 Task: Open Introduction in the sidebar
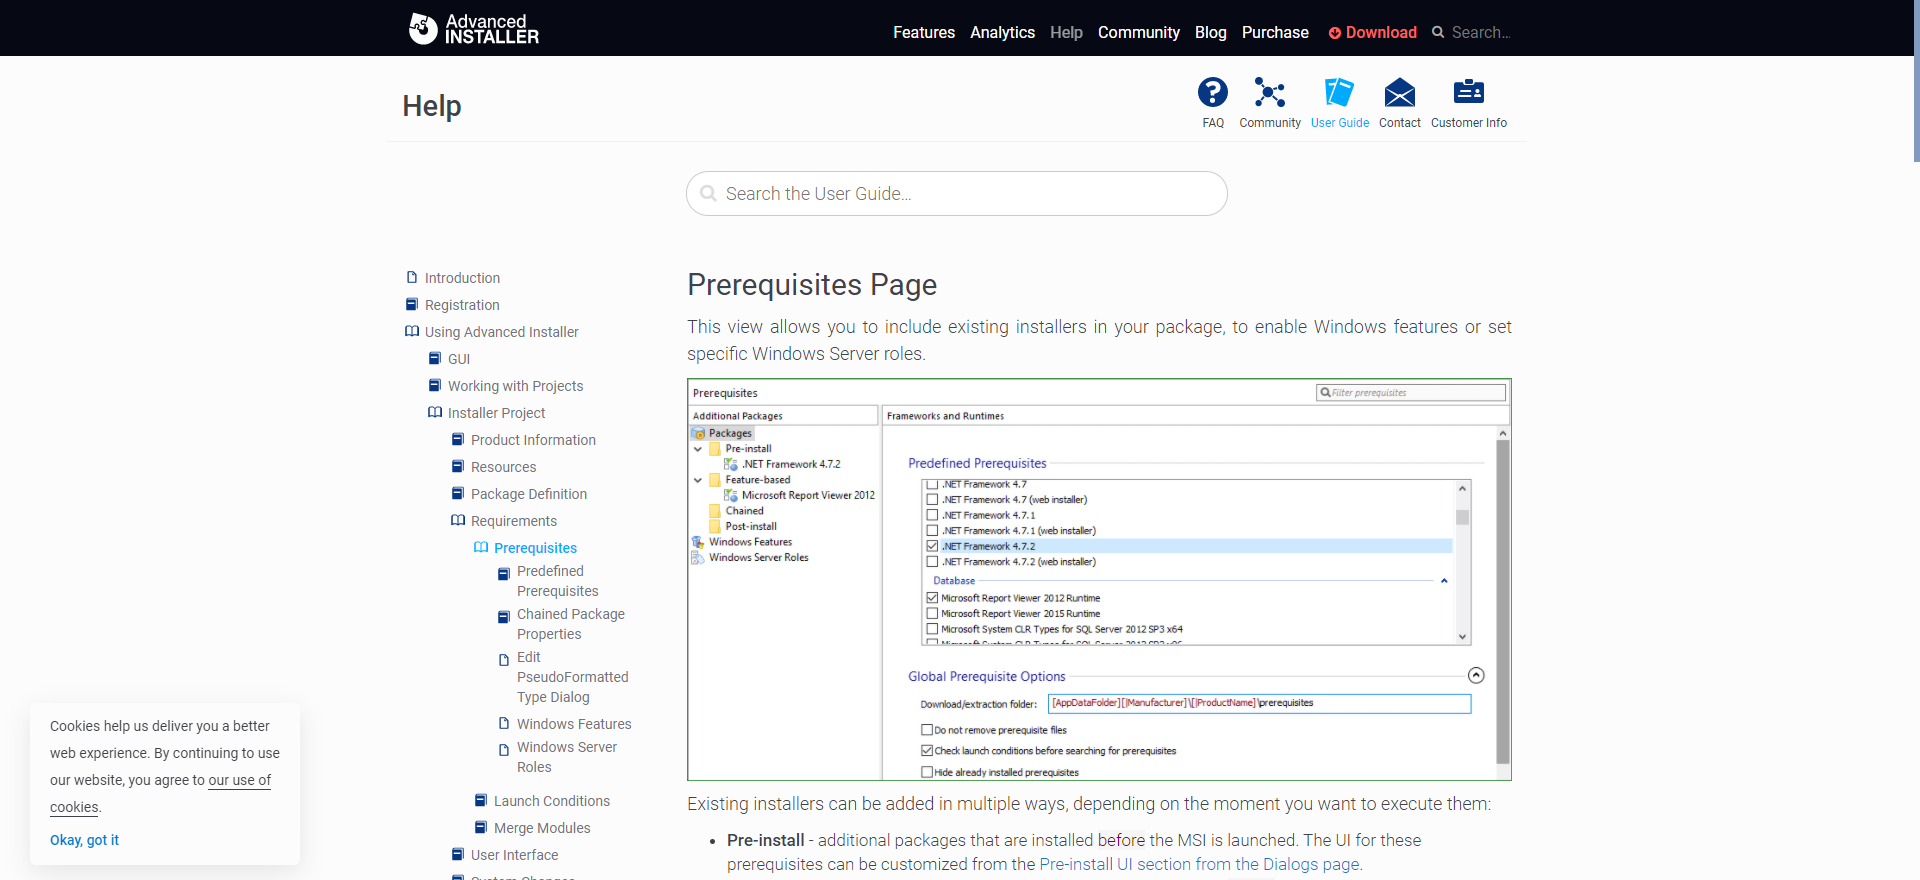462,278
